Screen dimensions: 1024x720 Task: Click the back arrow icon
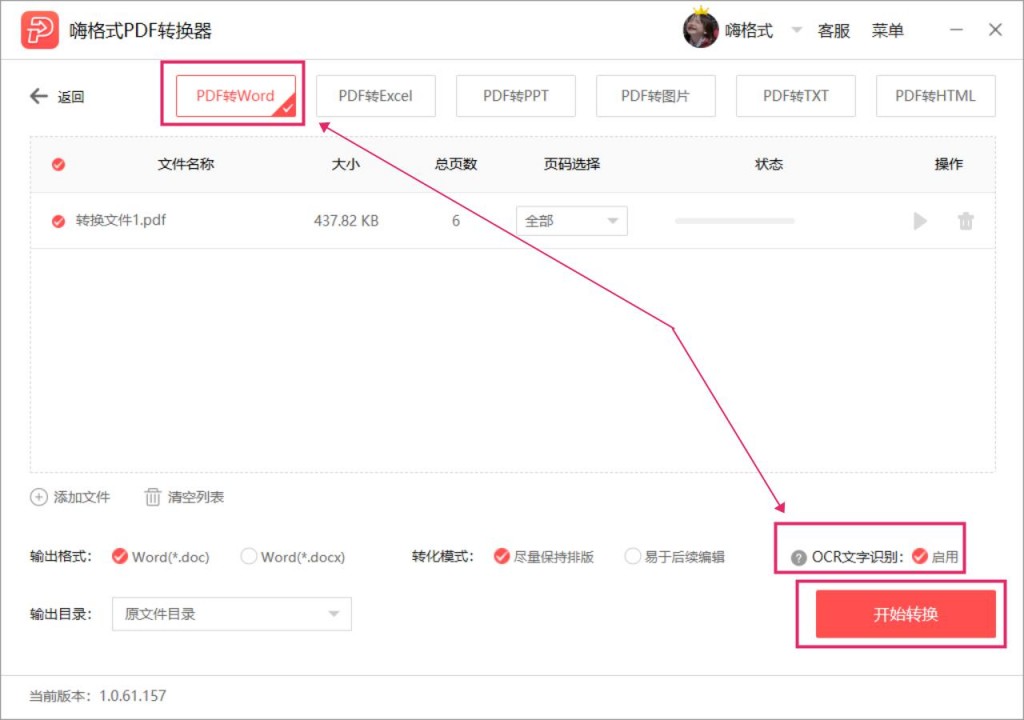click(39, 97)
